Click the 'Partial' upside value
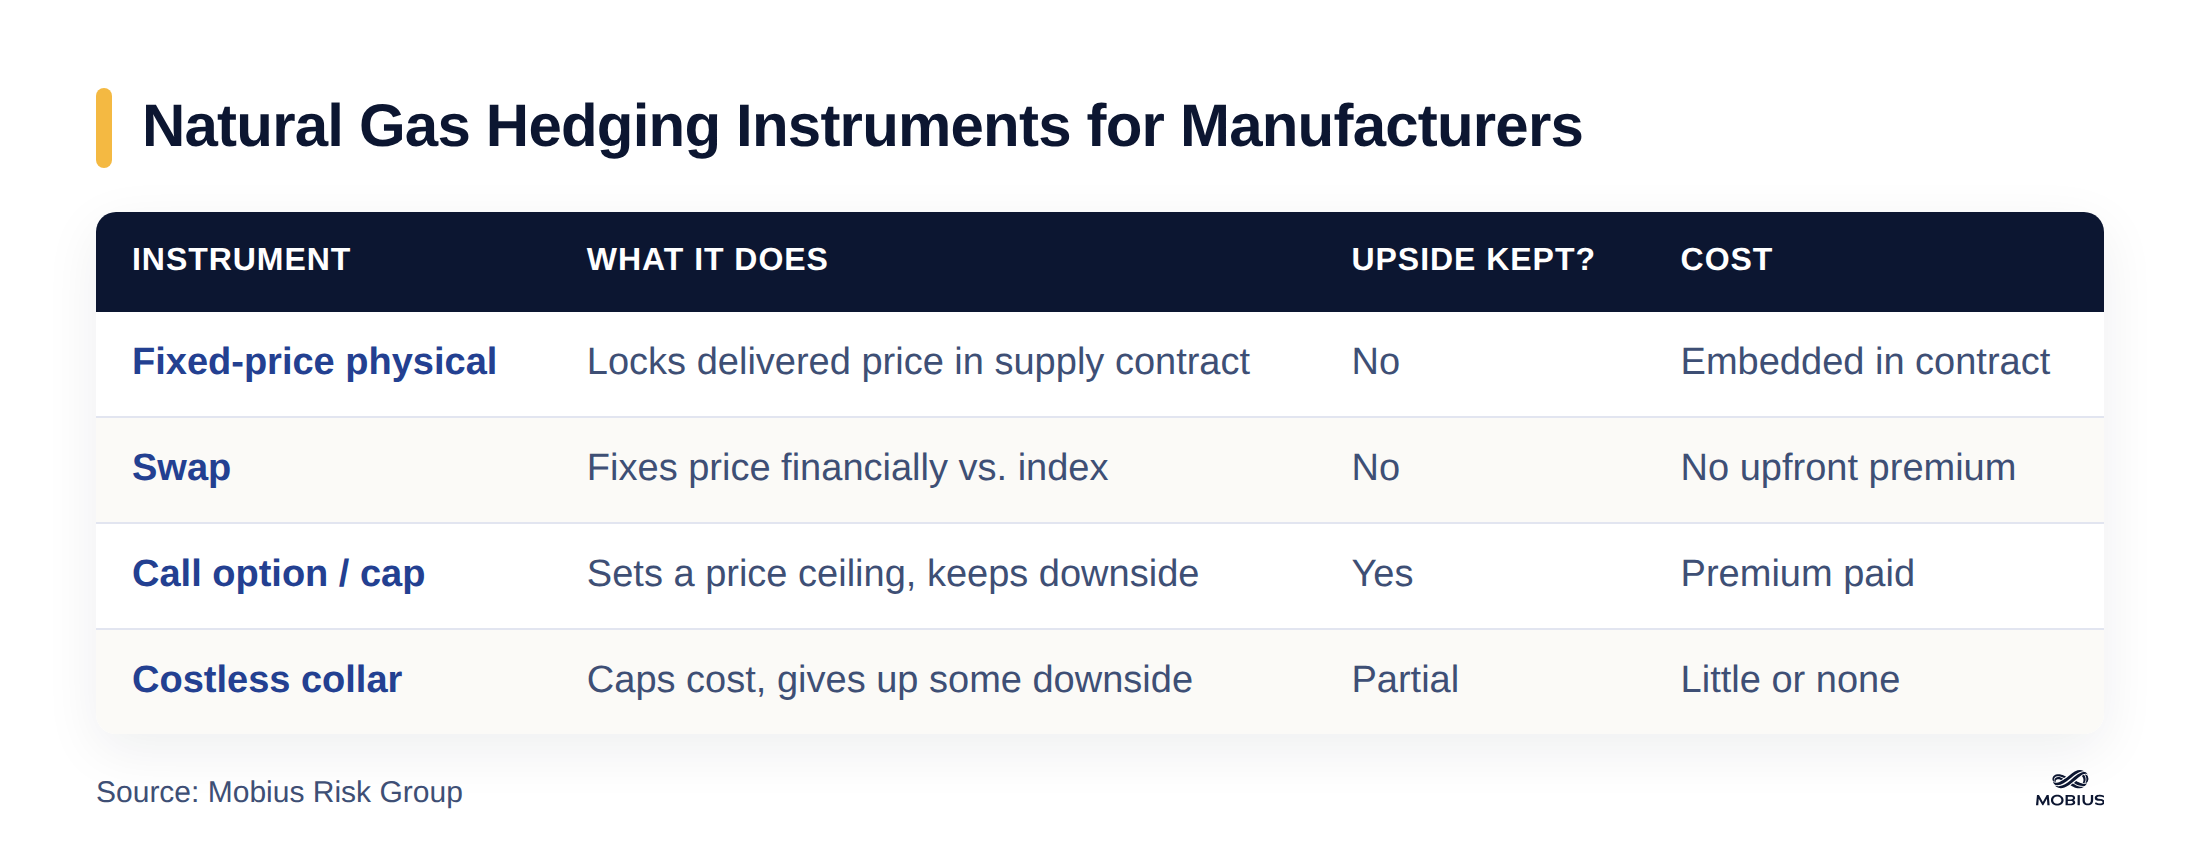The width and height of the screenshot is (2200, 849). tap(1405, 680)
